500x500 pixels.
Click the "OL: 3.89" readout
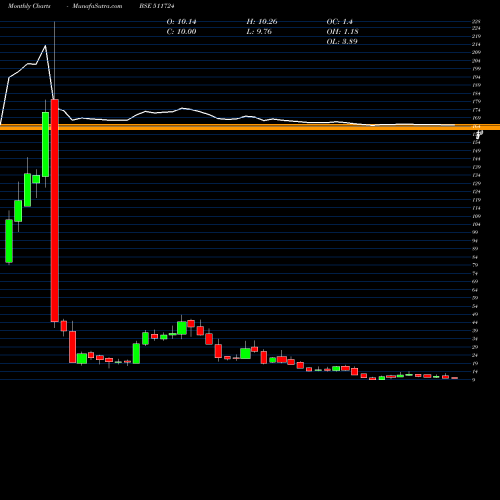(x=342, y=42)
